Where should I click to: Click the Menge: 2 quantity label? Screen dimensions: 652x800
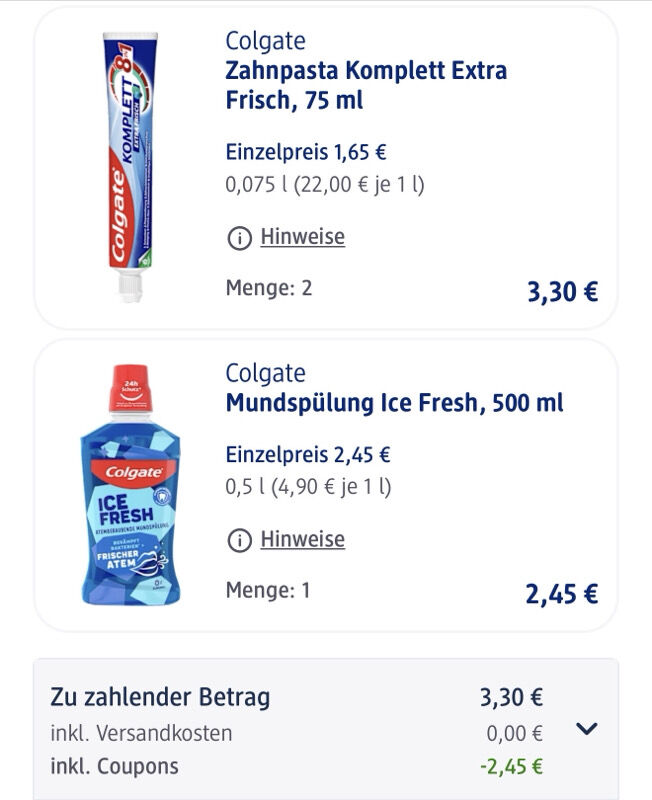pos(268,288)
